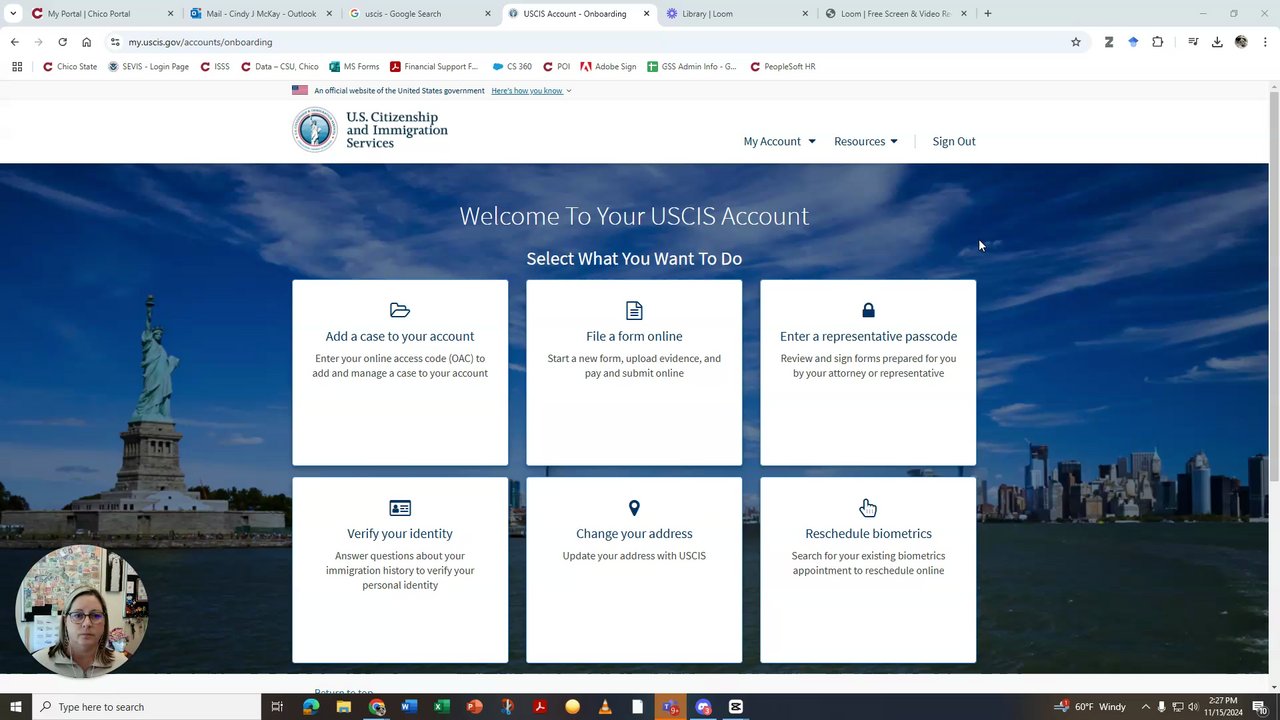
Task: Open the Chrome downloads icon
Action: point(1217,42)
